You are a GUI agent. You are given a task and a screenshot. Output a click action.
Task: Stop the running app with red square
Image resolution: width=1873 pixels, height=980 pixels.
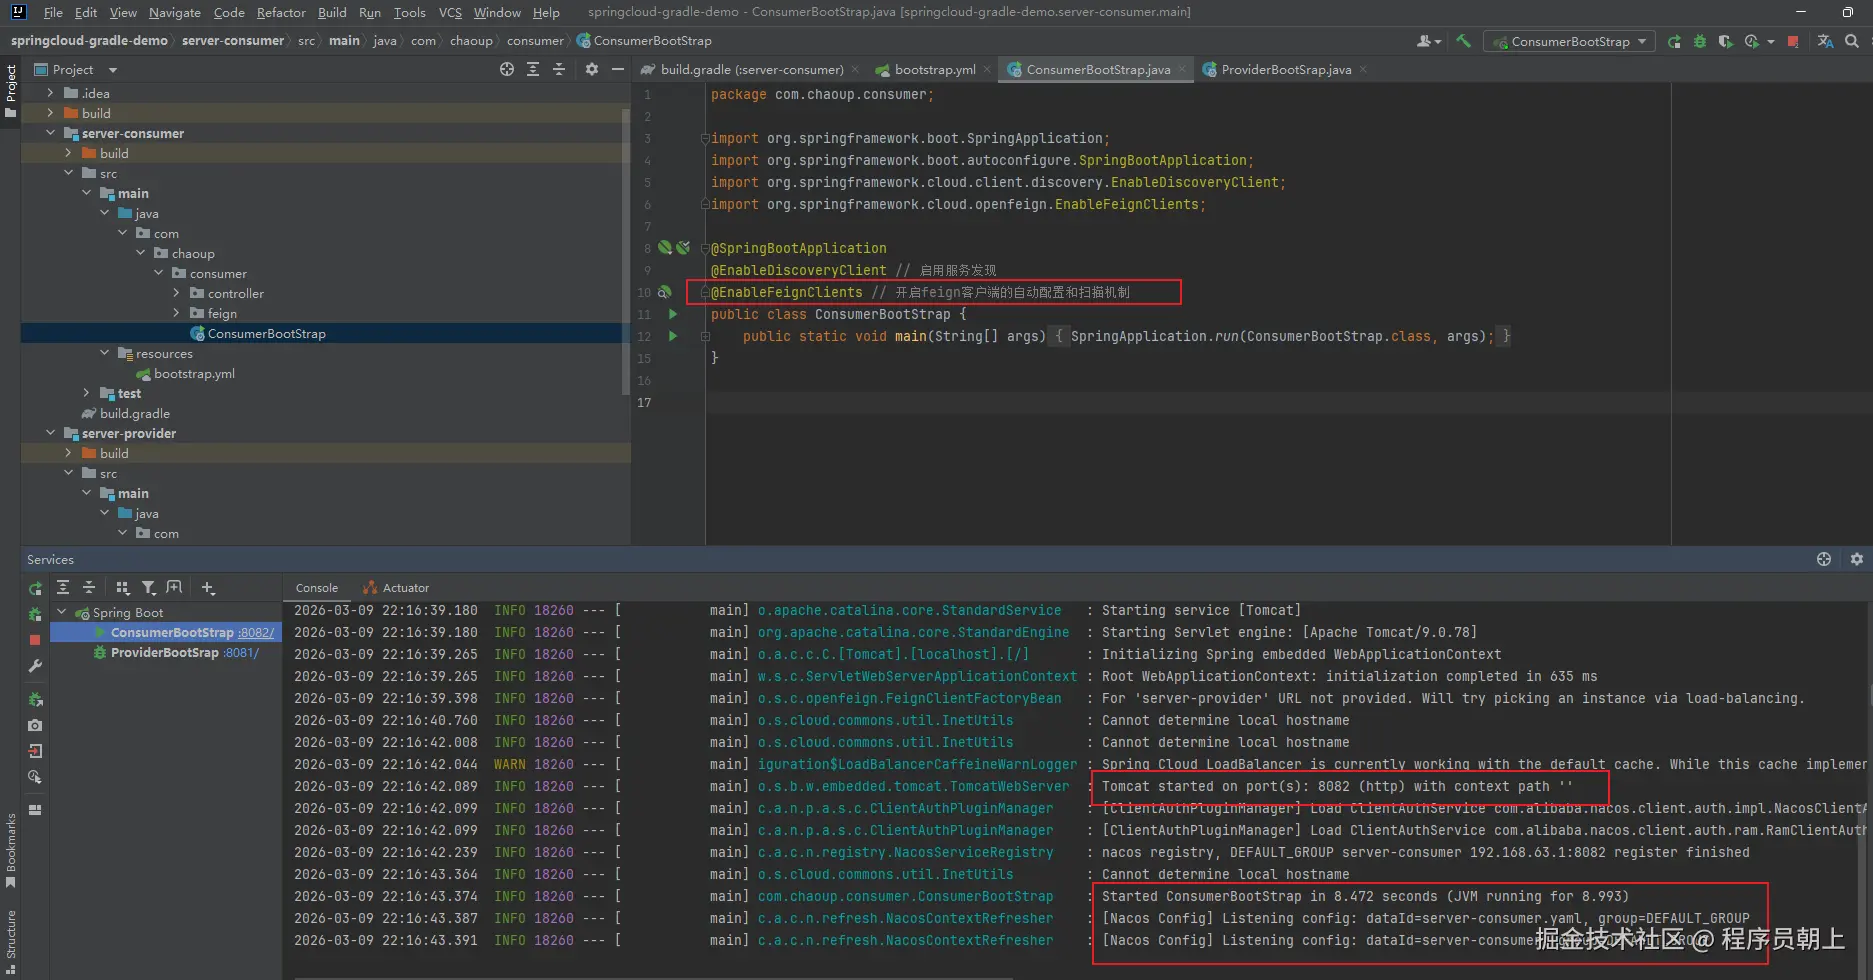[1793, 41]
